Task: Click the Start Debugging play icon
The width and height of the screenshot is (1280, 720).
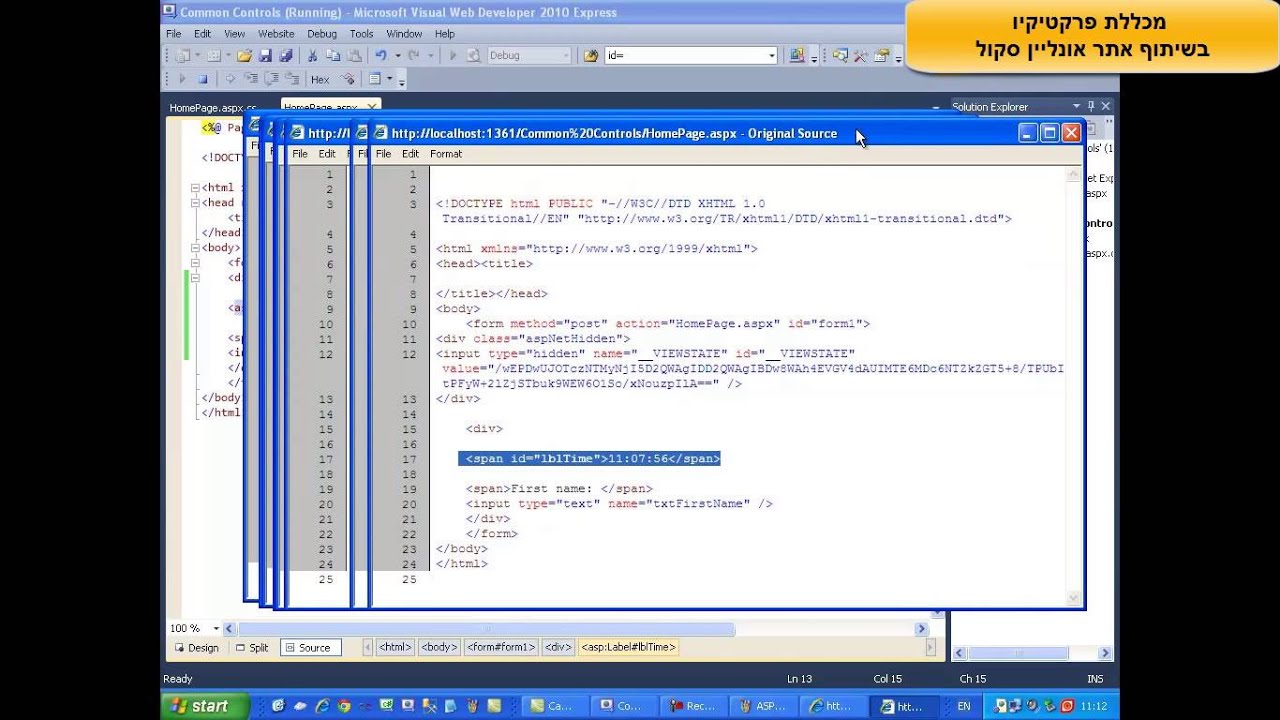Action: point(452,56)
